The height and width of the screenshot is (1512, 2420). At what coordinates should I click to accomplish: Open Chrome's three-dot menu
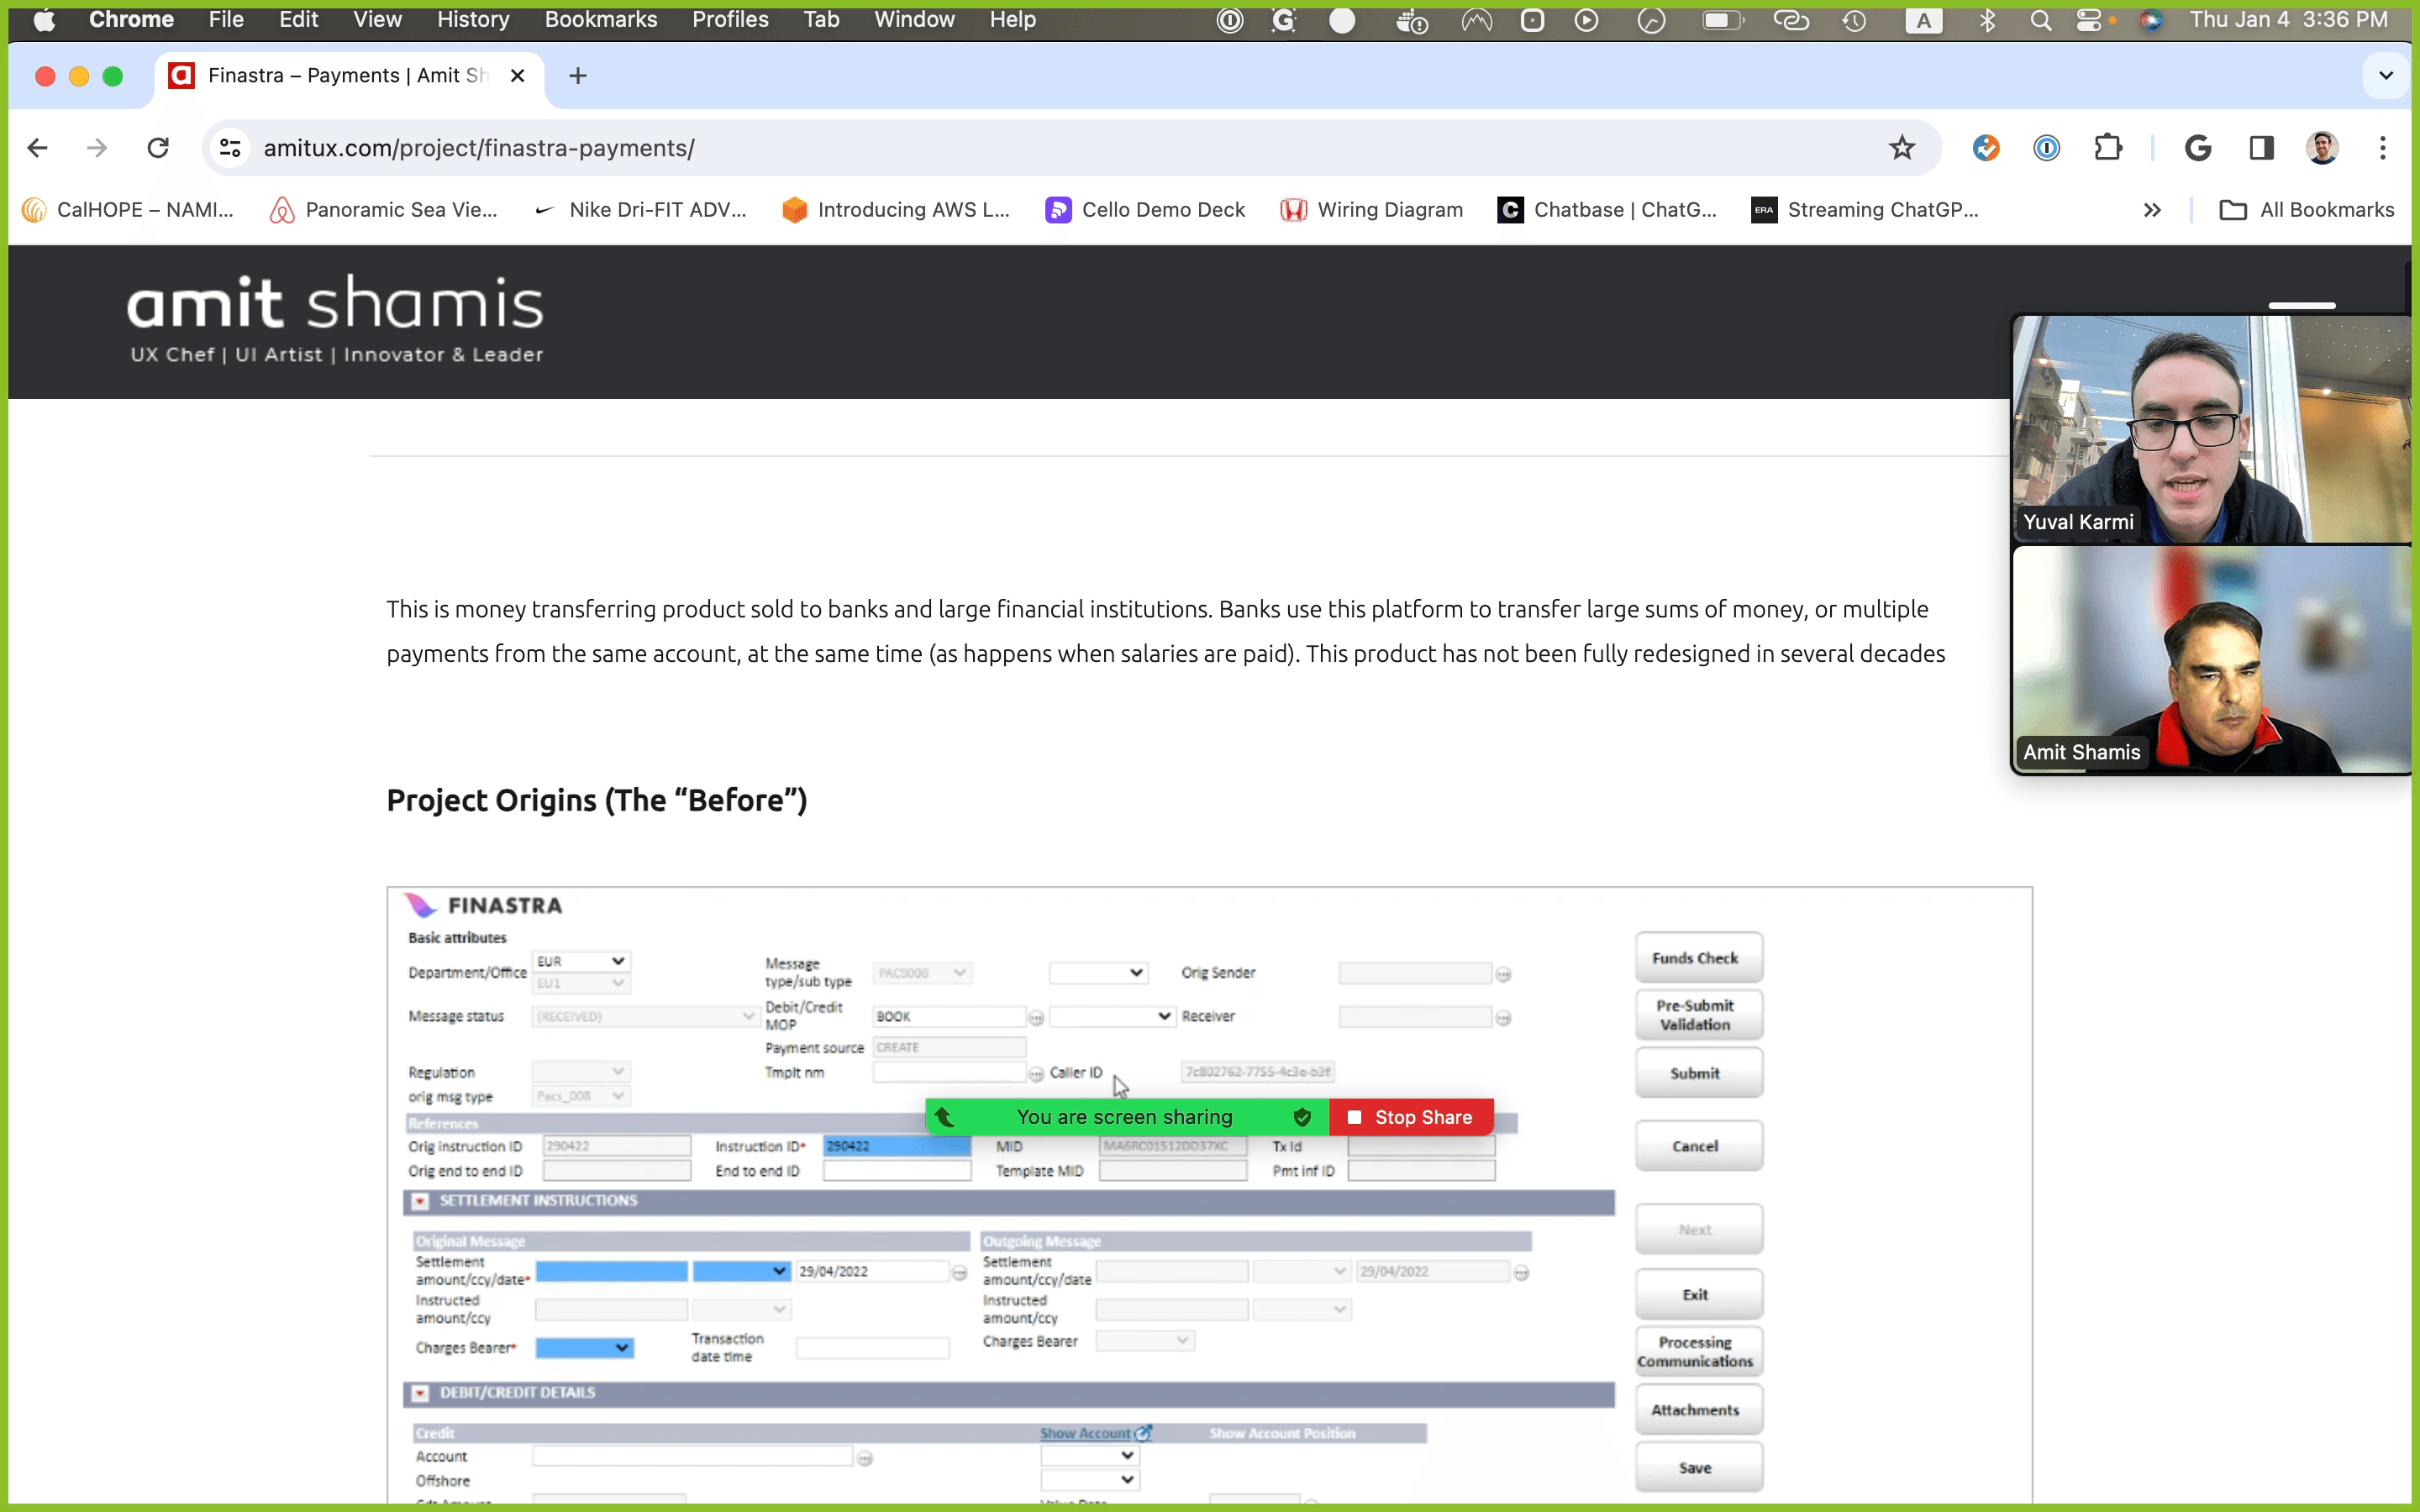[x=2383, y=148]
